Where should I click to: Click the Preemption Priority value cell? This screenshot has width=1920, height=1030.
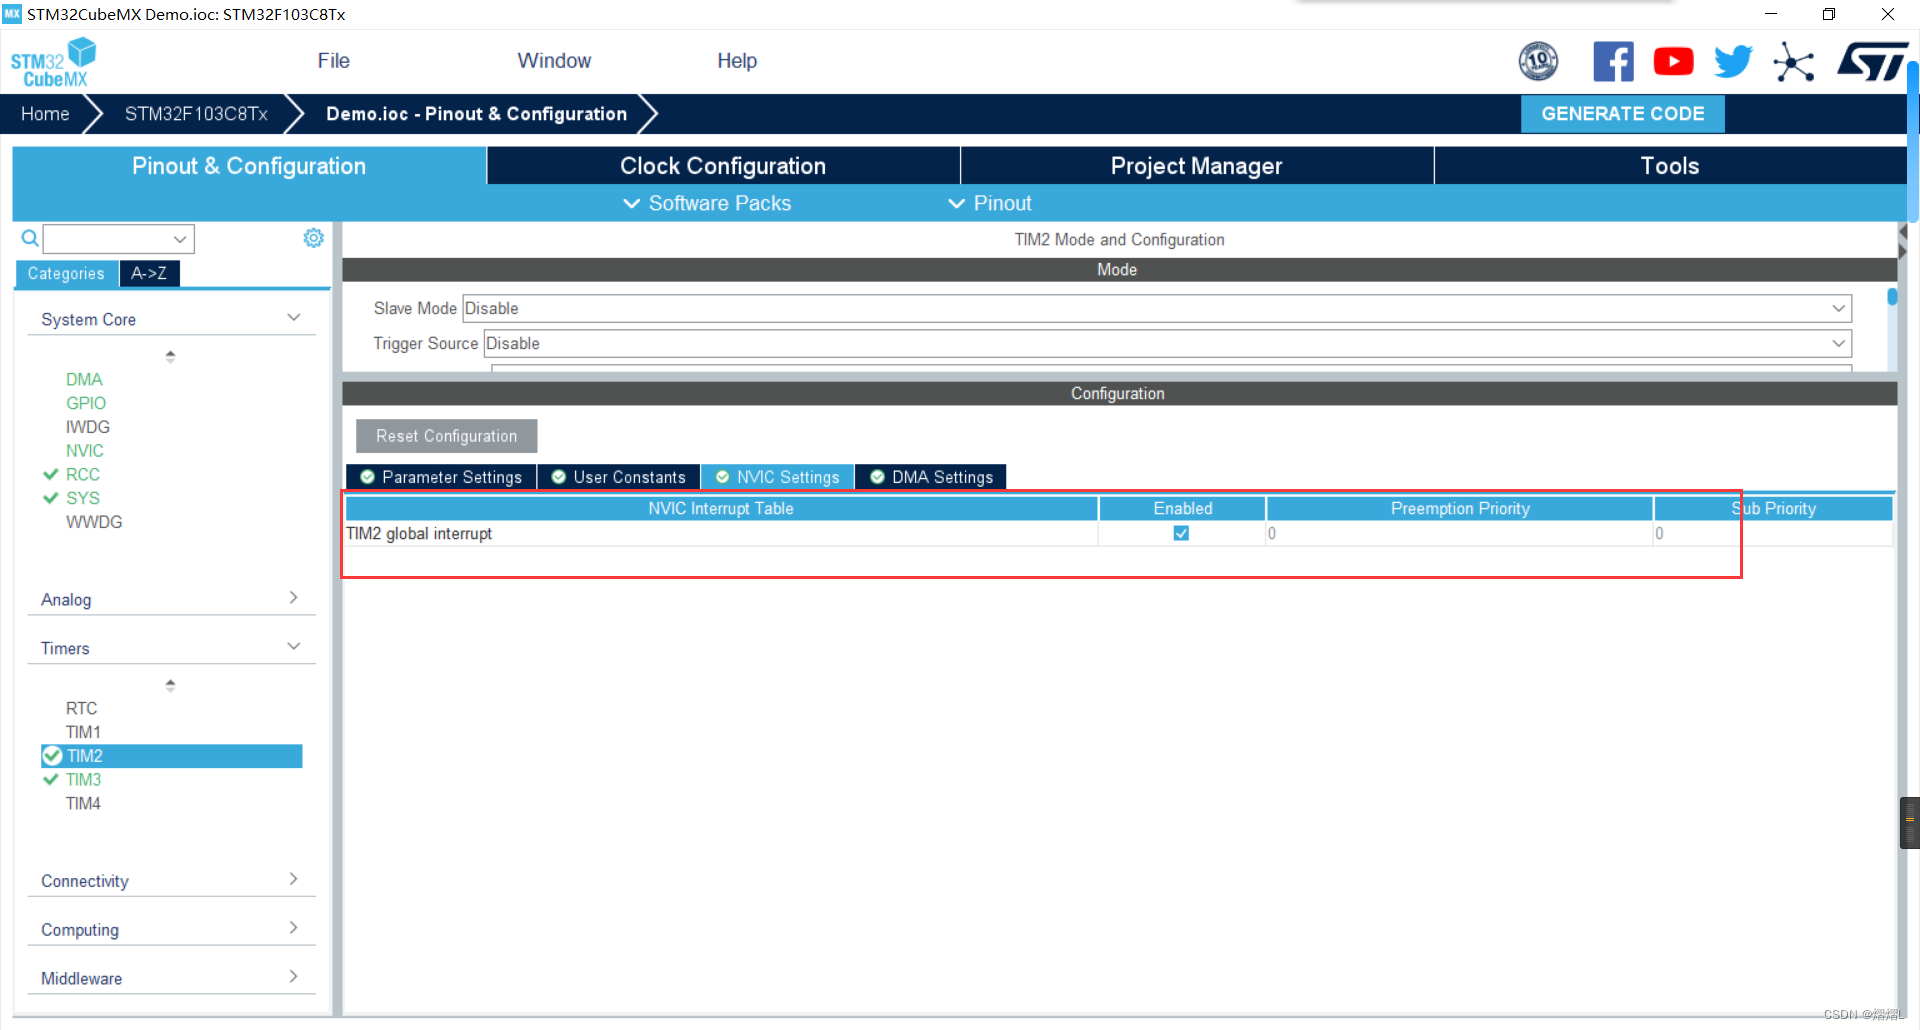[x=1459, y=533]
